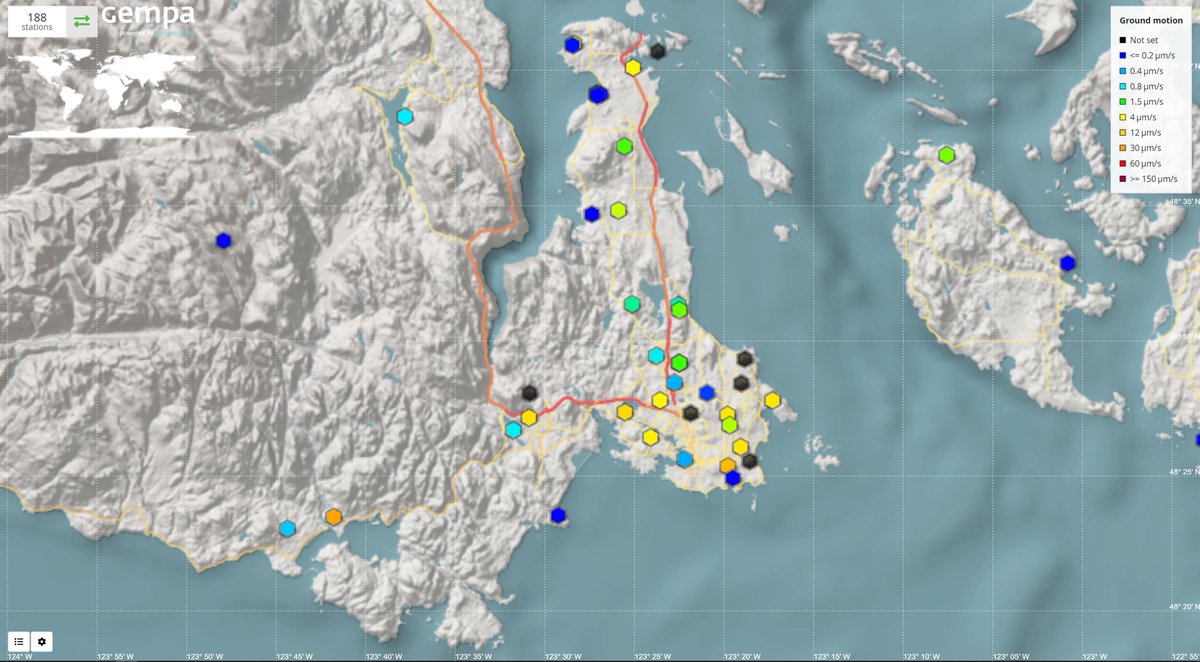
Task: Select the yellow station on the far eastern peninsula point
Action: click(x=772, y=400)
